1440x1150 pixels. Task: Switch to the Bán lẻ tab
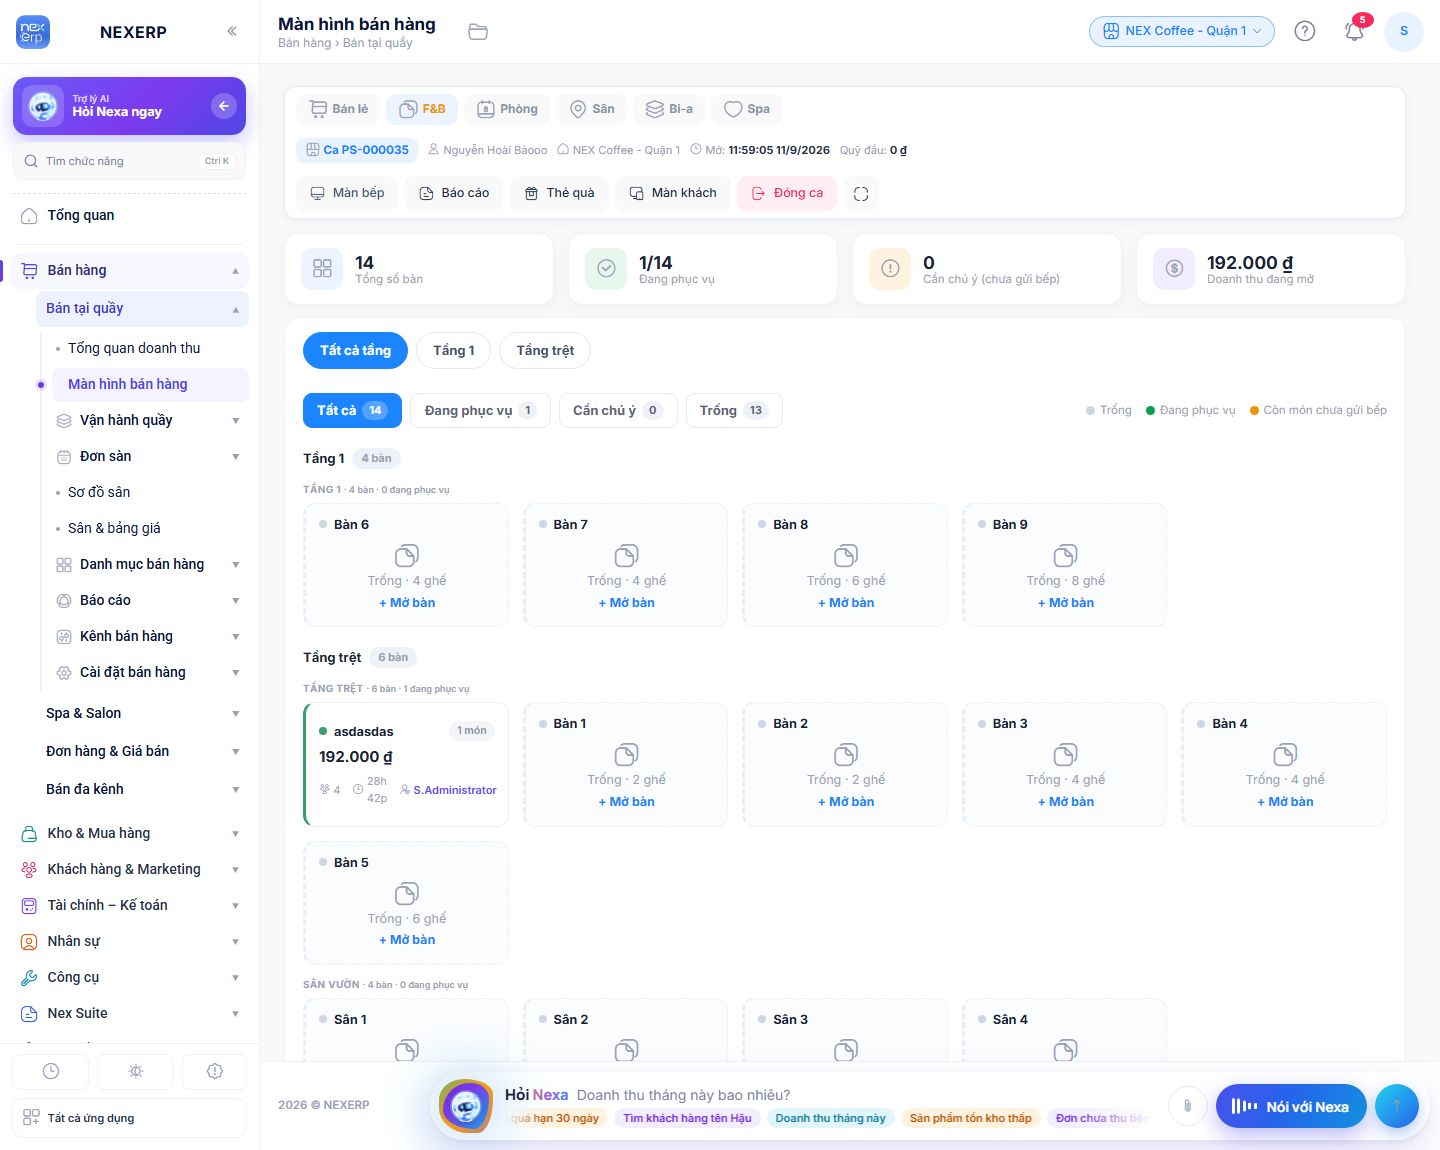pyautogui.click(x=339, y=109)
